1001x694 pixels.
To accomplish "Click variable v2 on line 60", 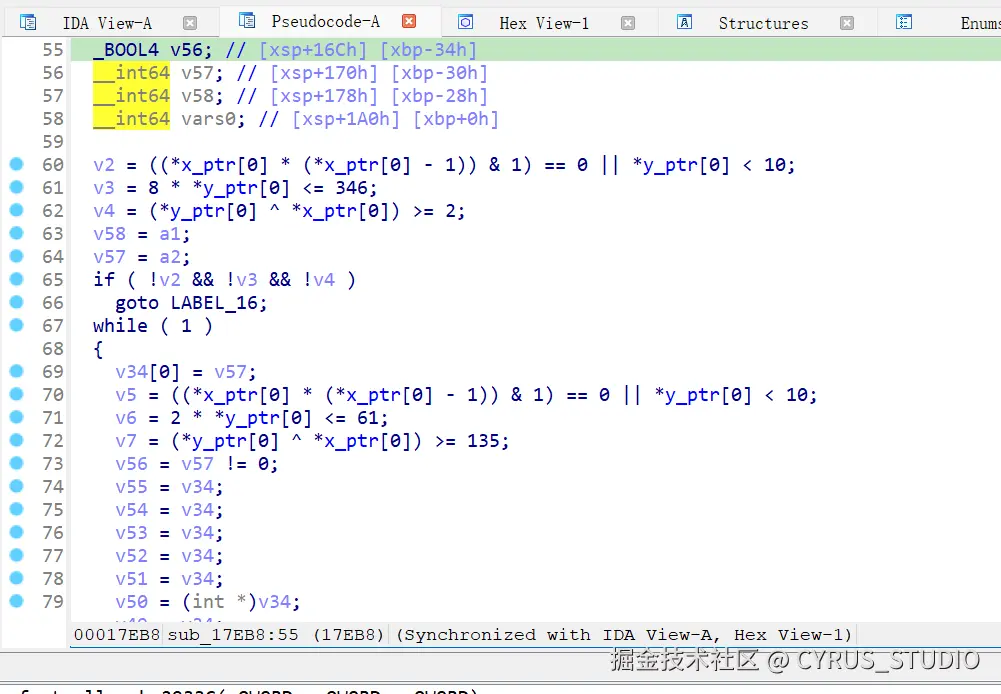I will pos(103,165).
